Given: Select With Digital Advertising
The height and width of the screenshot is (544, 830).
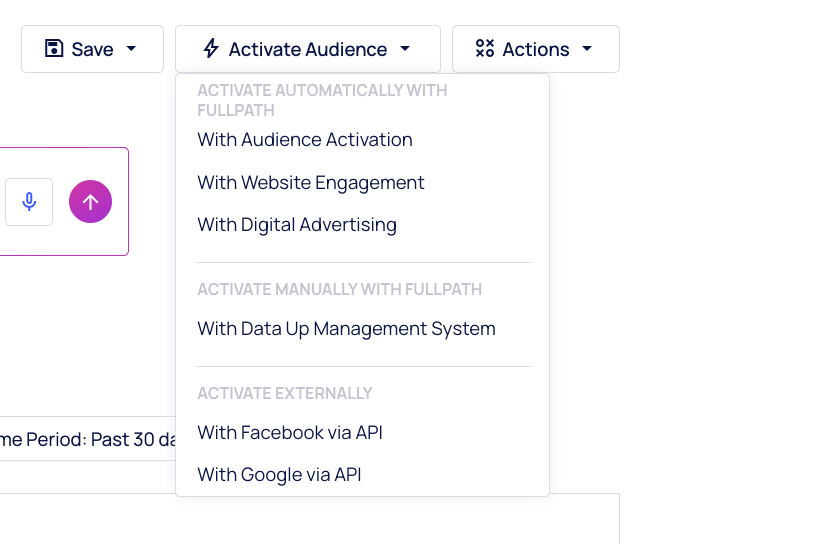Looking at the screenshot, I should [297, 225].
